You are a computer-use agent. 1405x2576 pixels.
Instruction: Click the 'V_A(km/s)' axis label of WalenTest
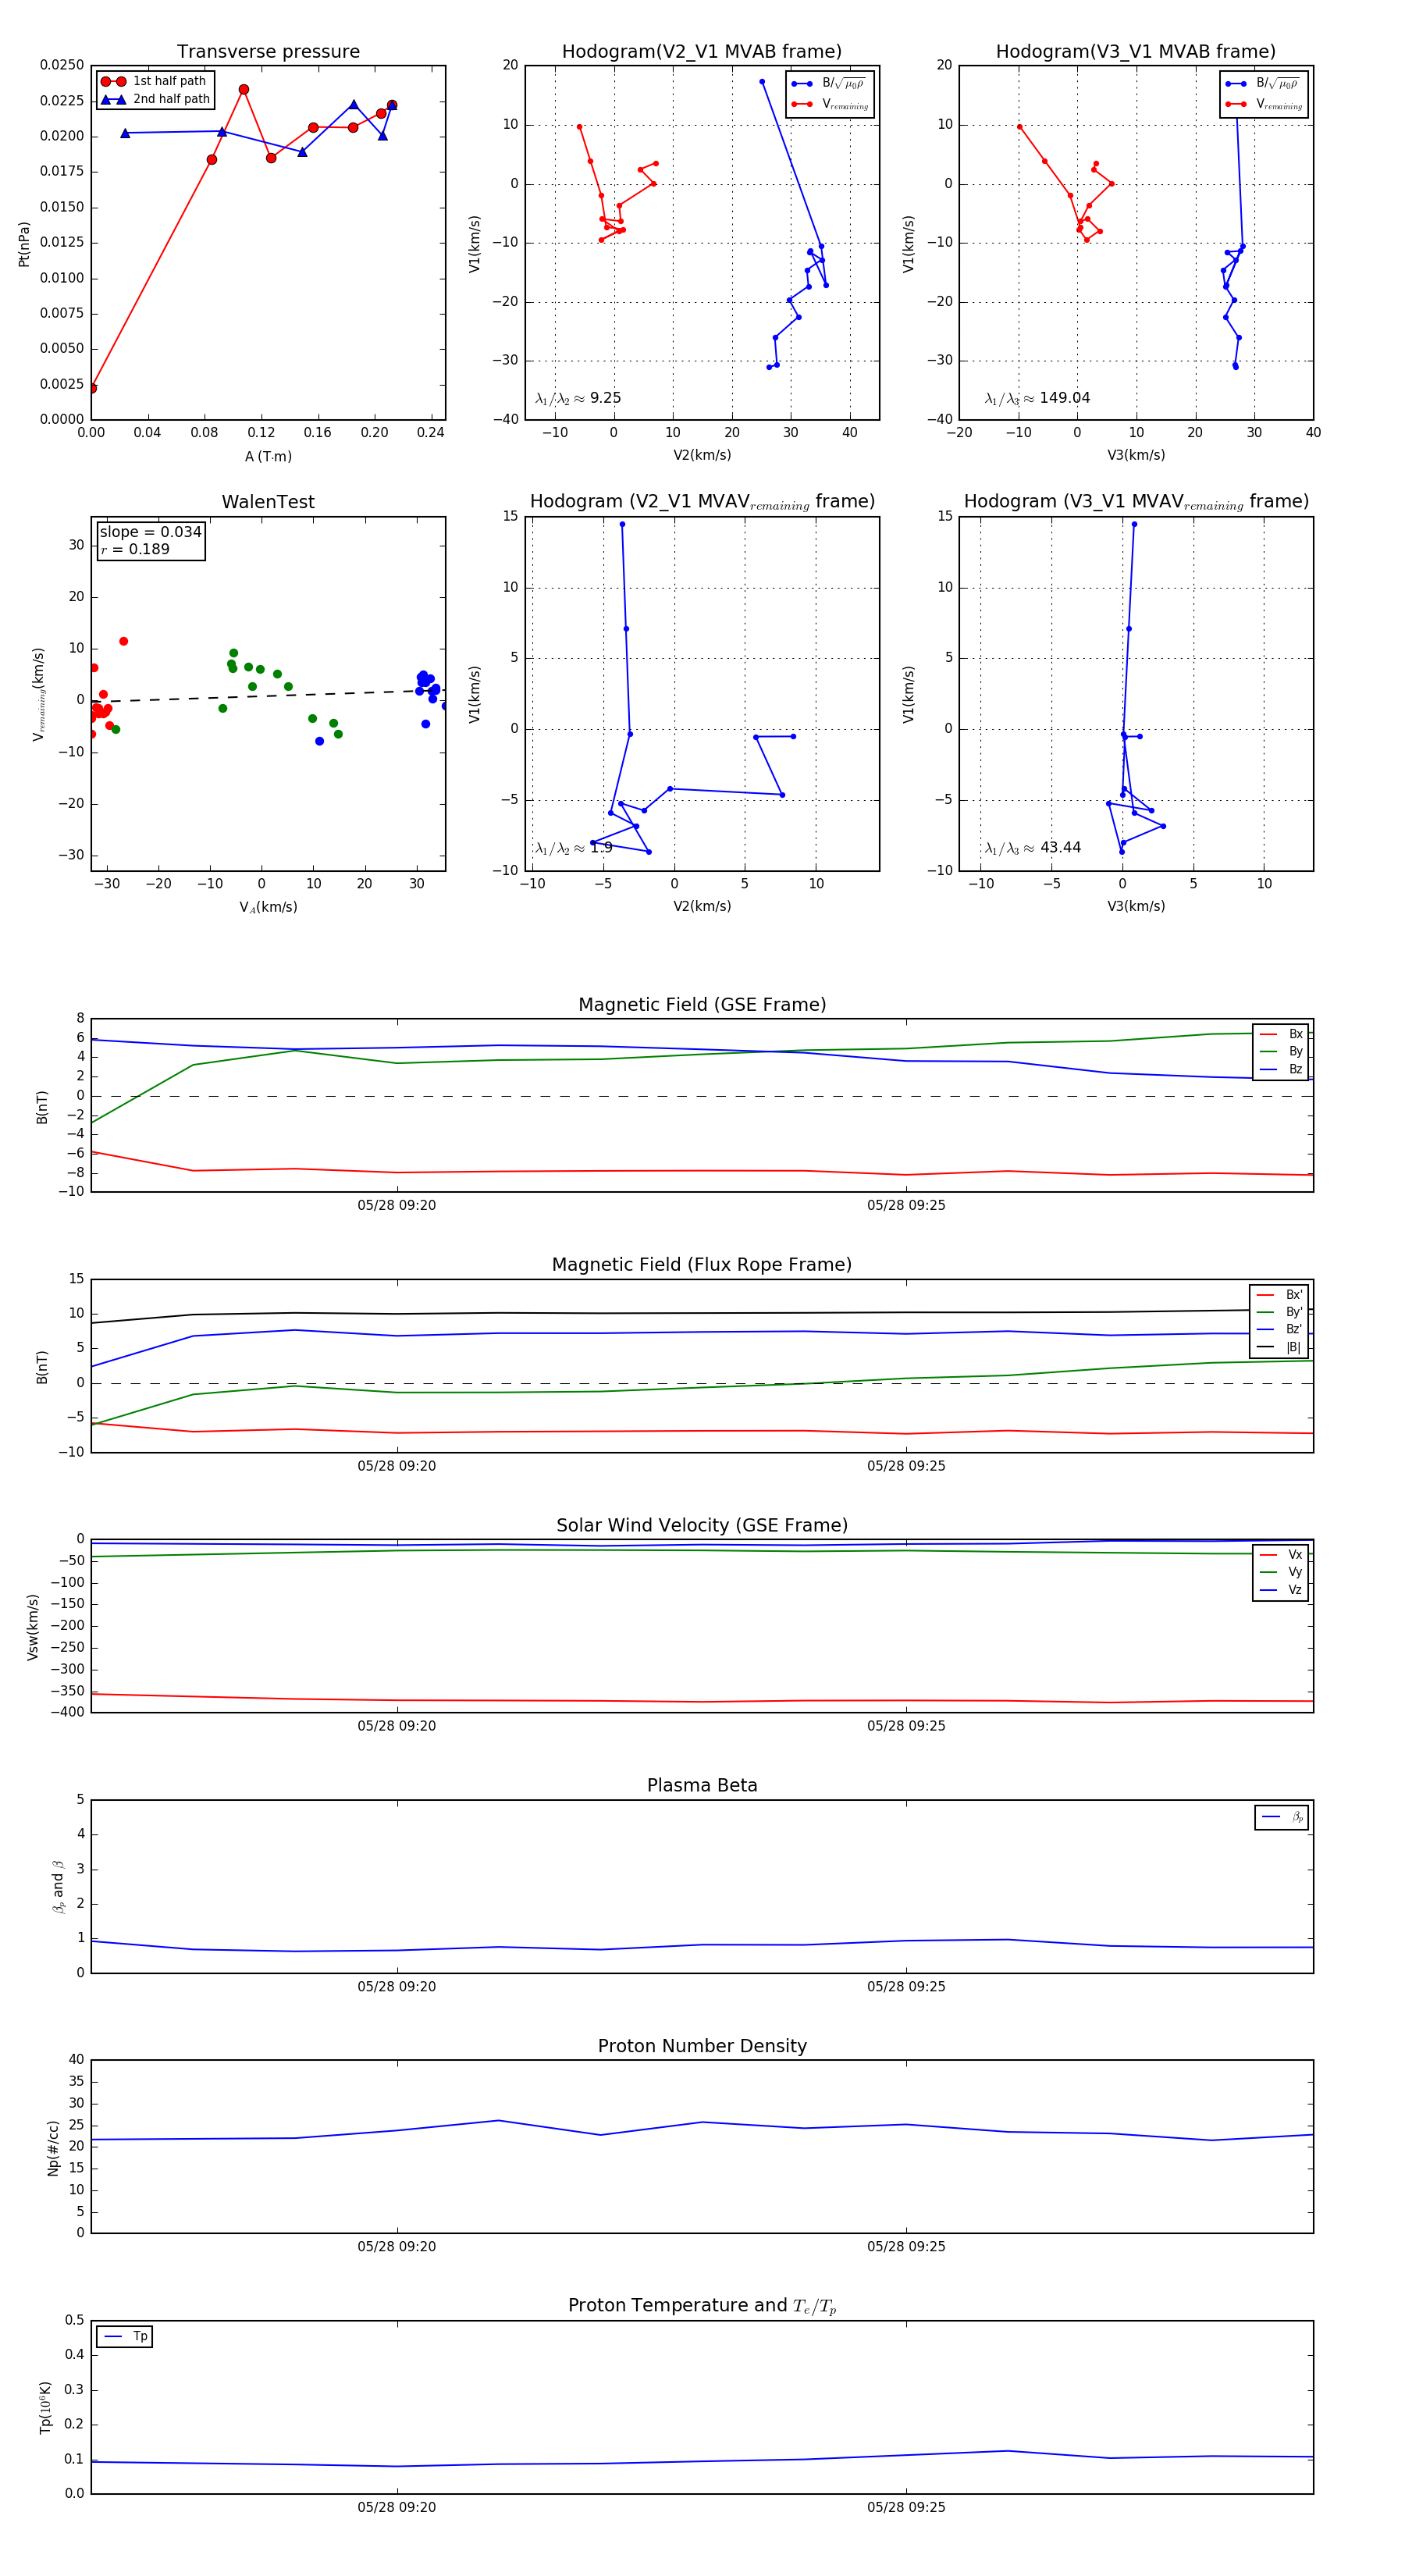pos(268,907)
